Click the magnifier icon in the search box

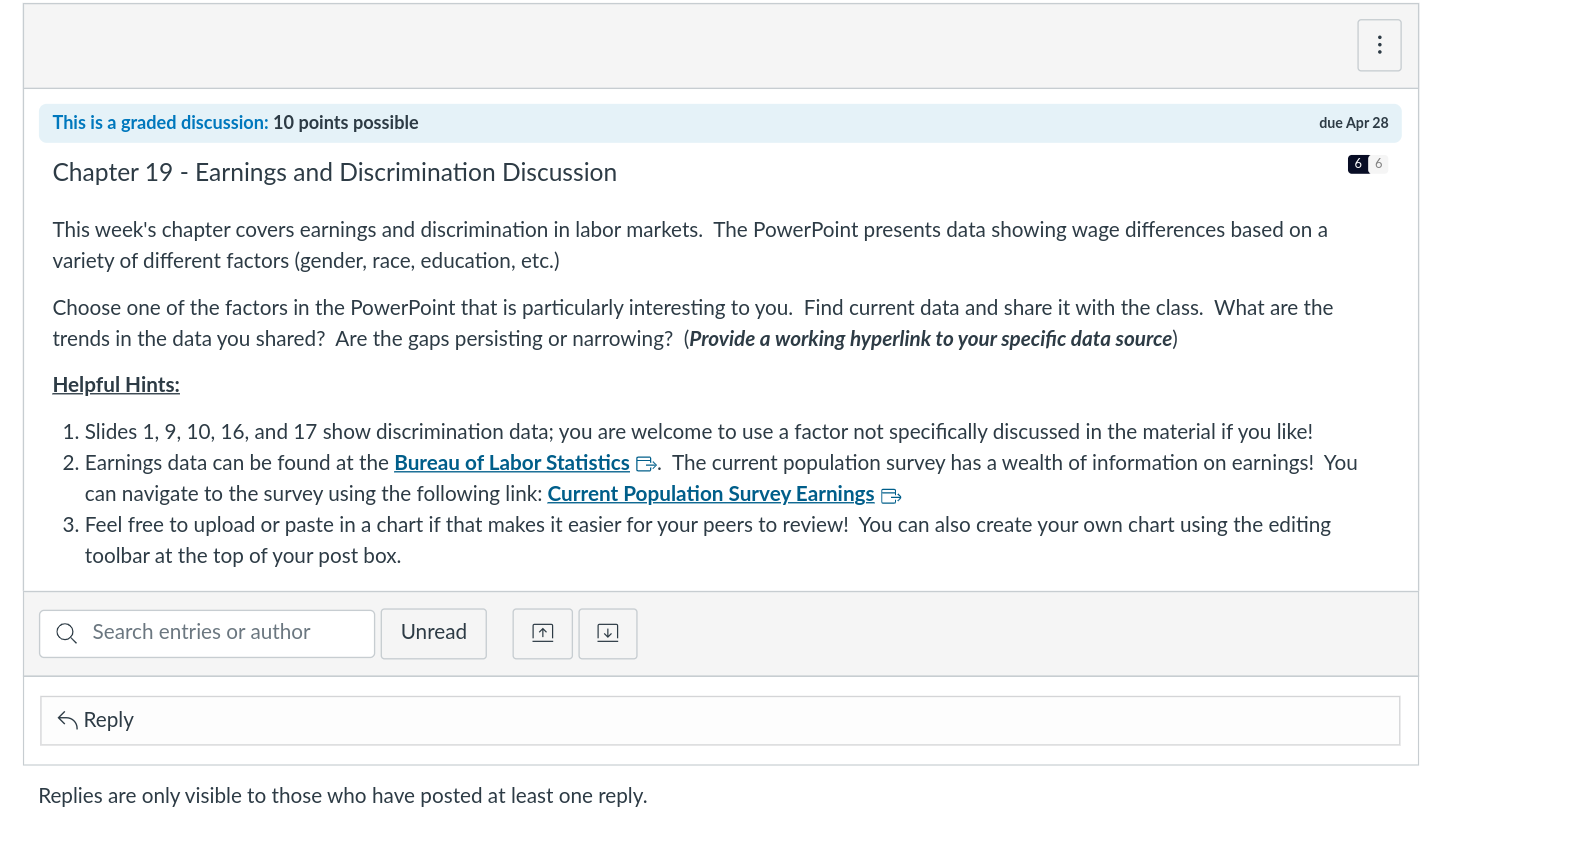[x=67, y=633]
